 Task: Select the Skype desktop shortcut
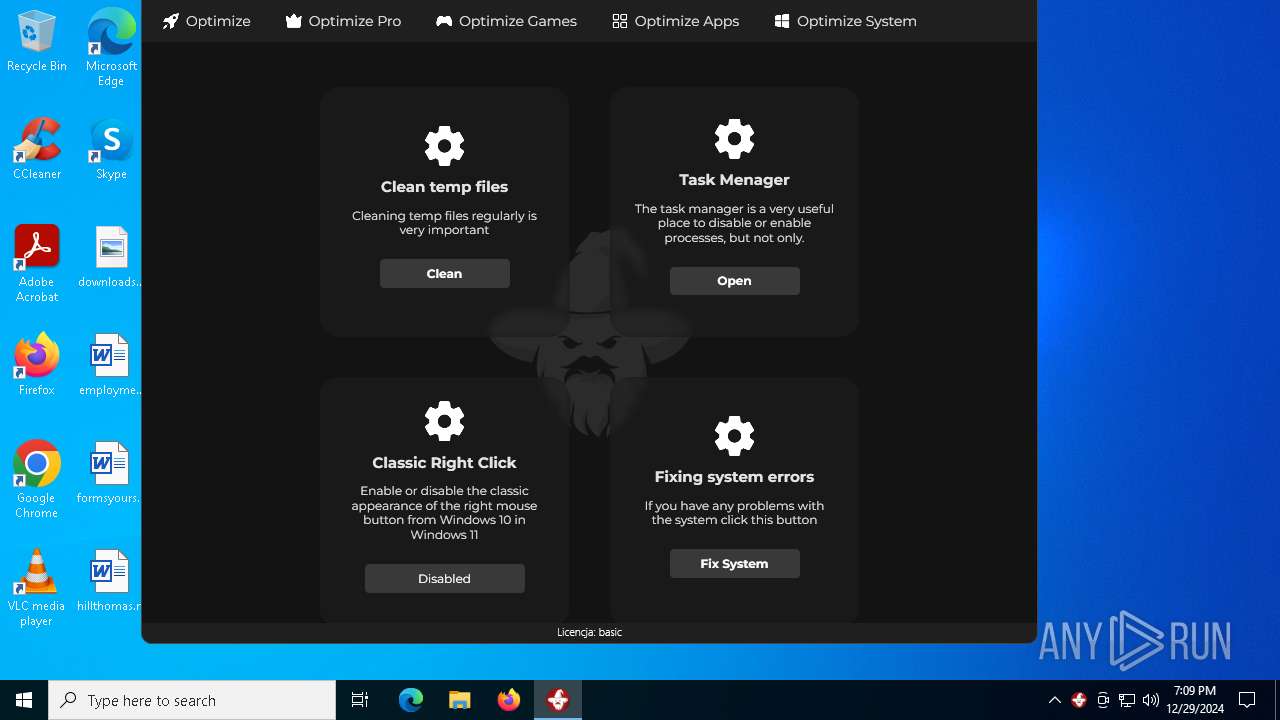[111, 149]
